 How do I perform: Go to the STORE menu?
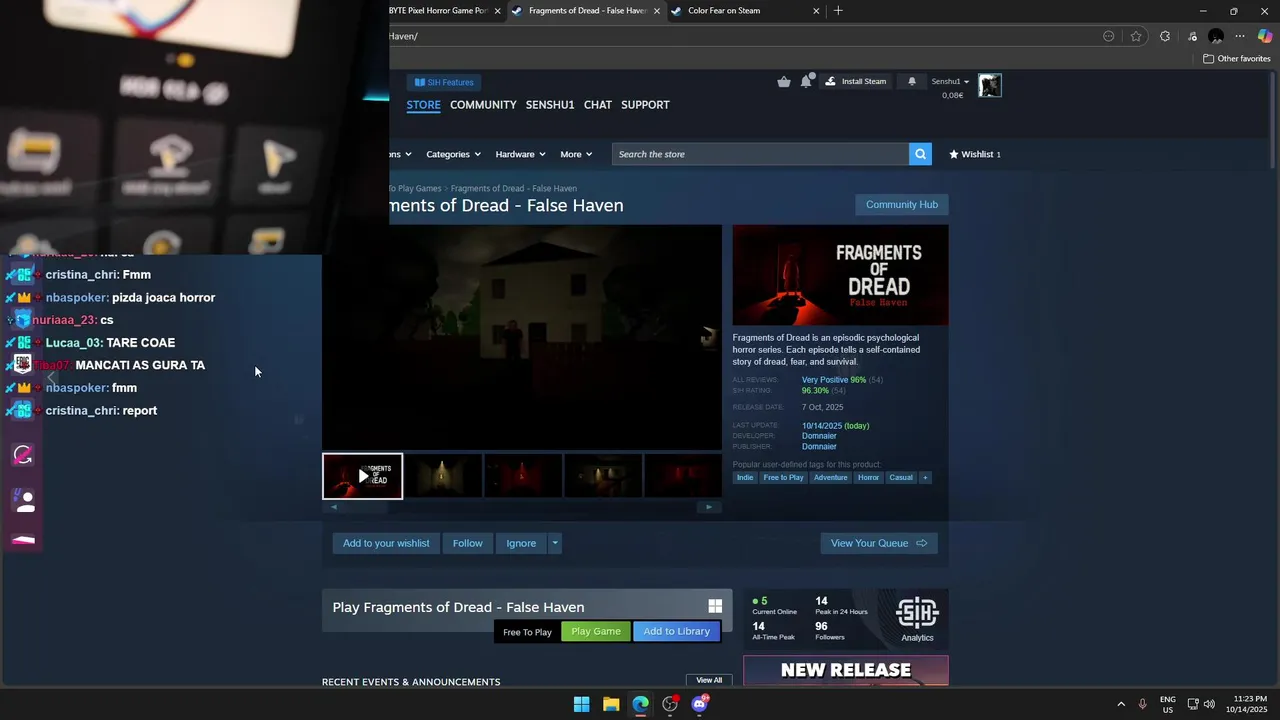[x=423, y=104]
